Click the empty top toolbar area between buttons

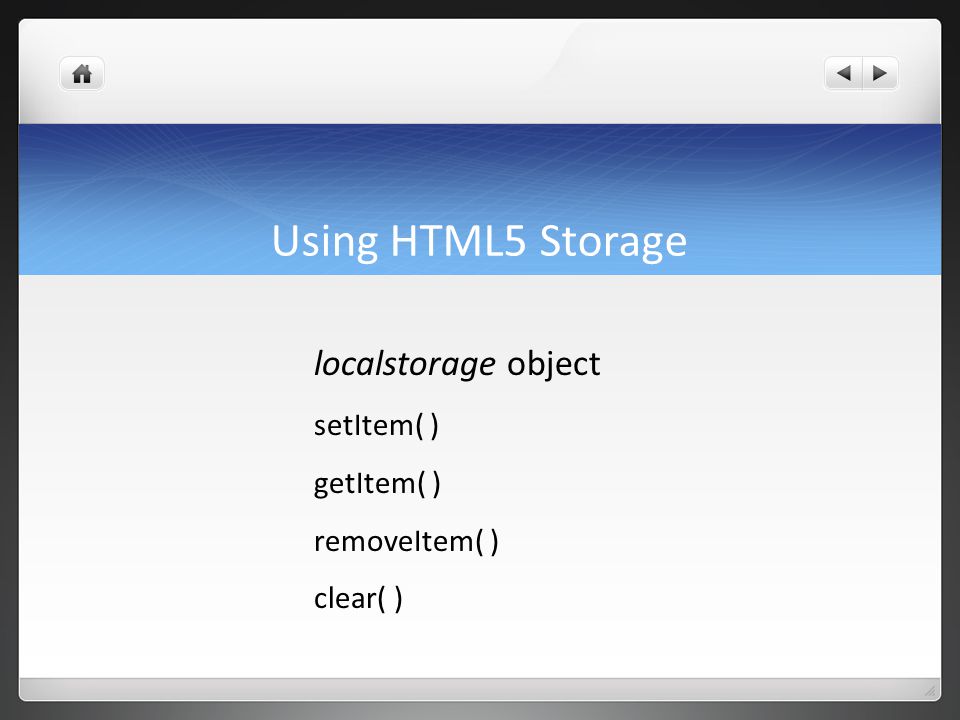[x=464, y=73]
